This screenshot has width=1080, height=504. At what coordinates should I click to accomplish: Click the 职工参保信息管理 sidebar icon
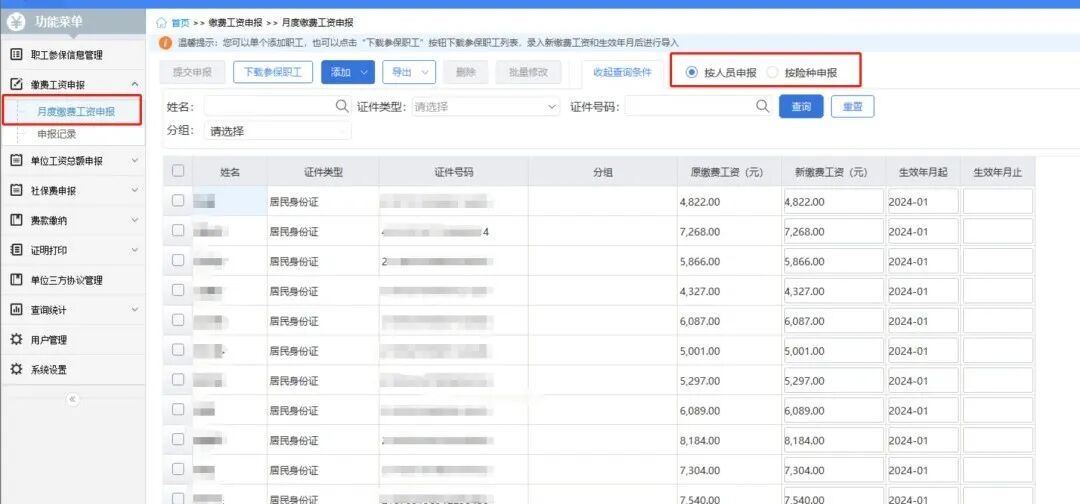[17, 55]
